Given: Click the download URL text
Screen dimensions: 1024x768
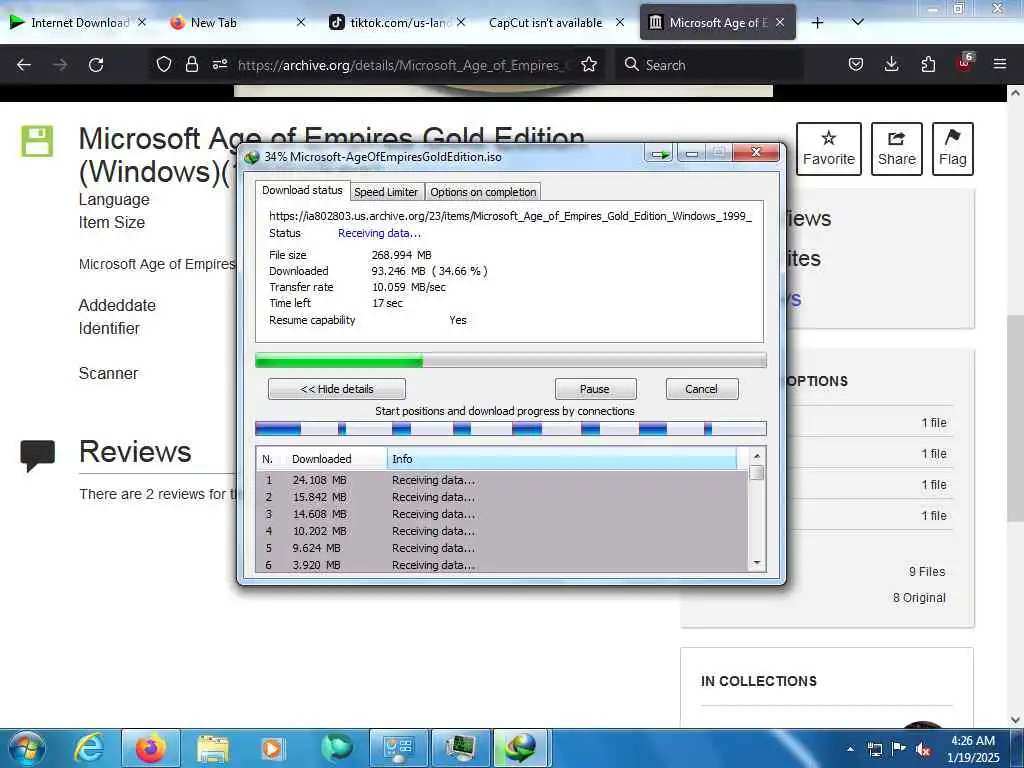Looking at the screenshot, I should pos(510,216).
